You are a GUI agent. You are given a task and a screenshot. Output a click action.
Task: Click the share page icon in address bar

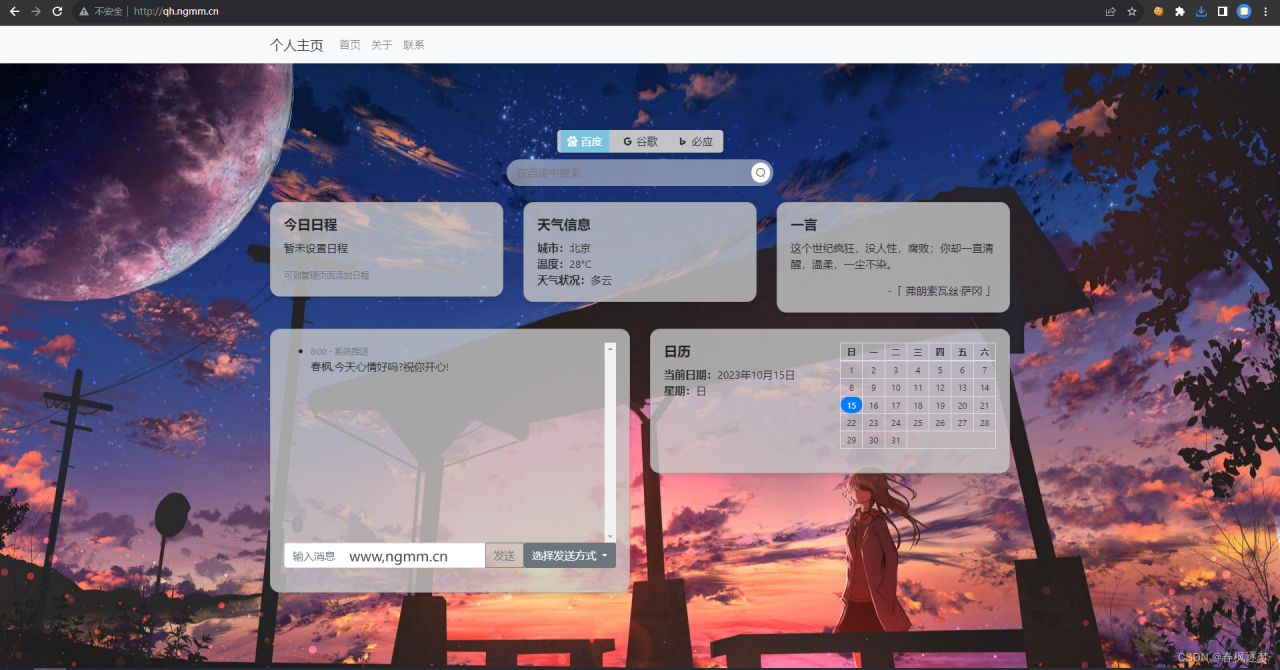point(1110,12)
